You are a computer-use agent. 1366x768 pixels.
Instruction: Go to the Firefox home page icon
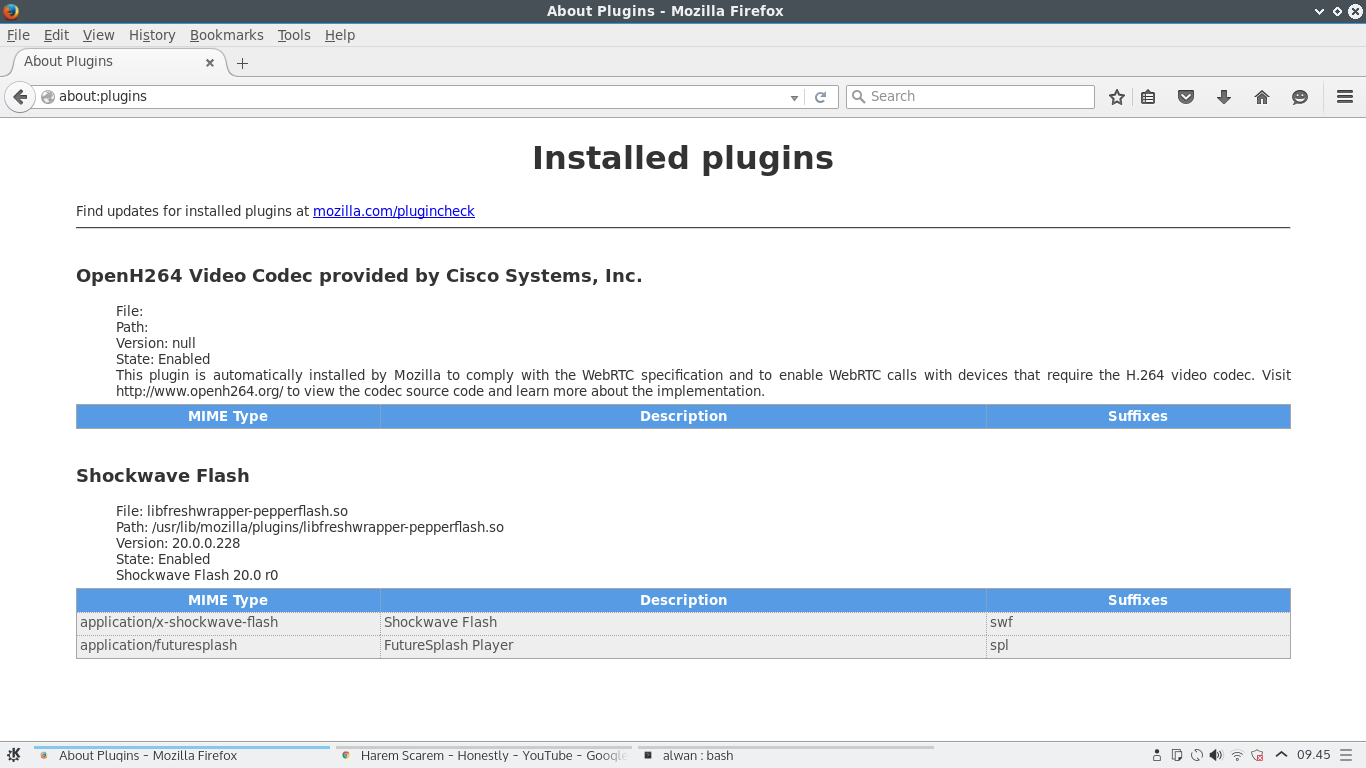[1262, 97]
